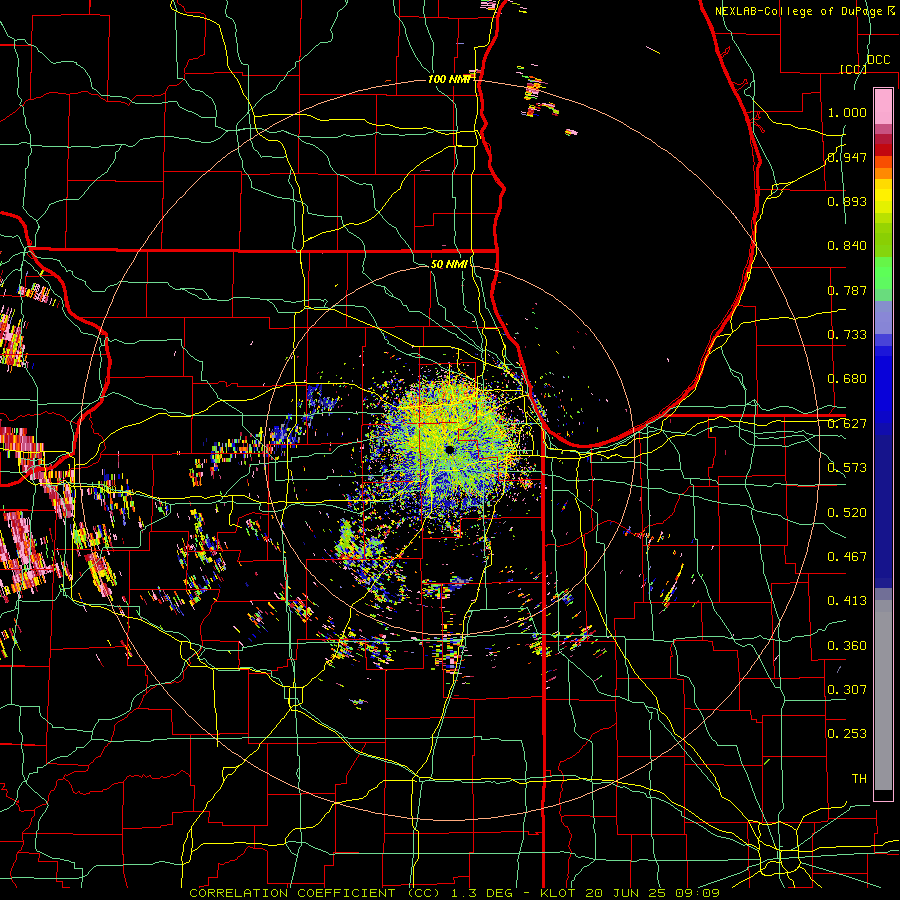Viewport: 900px width, 900px height.
Task: Select the gray color scale segment
Action: pos(883,695)
